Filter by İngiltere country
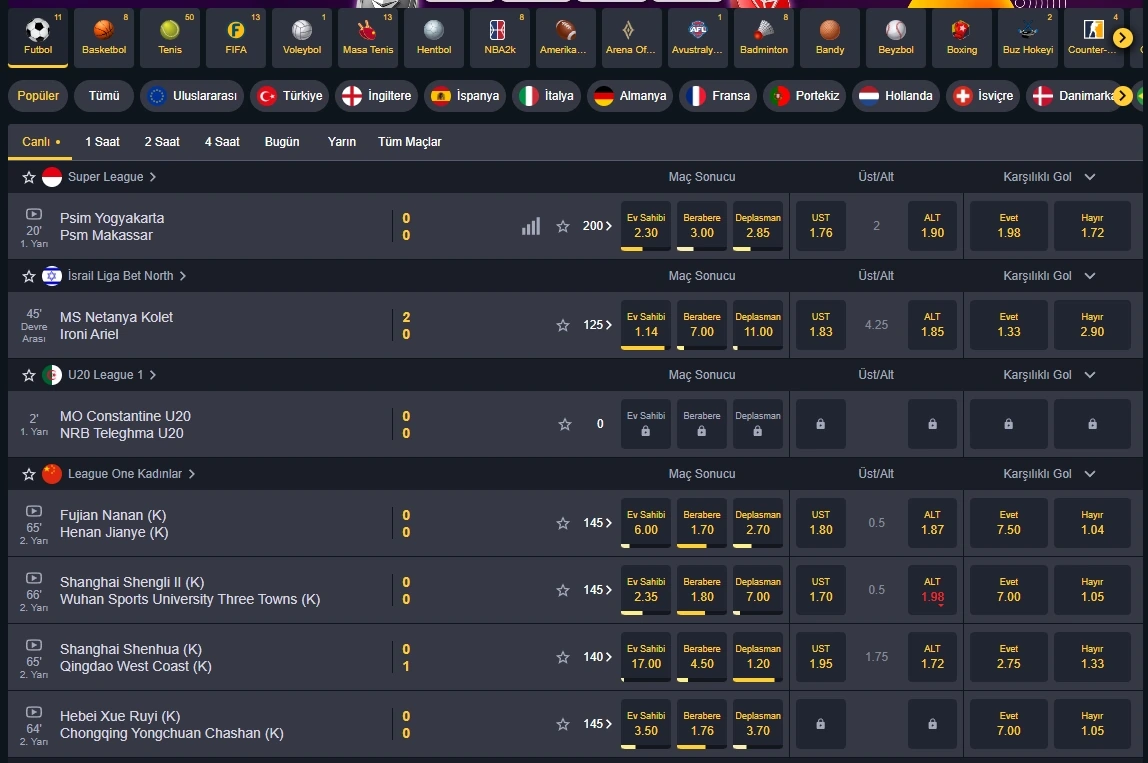Viewport: 1148px width, 763px height. click(x=376, y=96)
